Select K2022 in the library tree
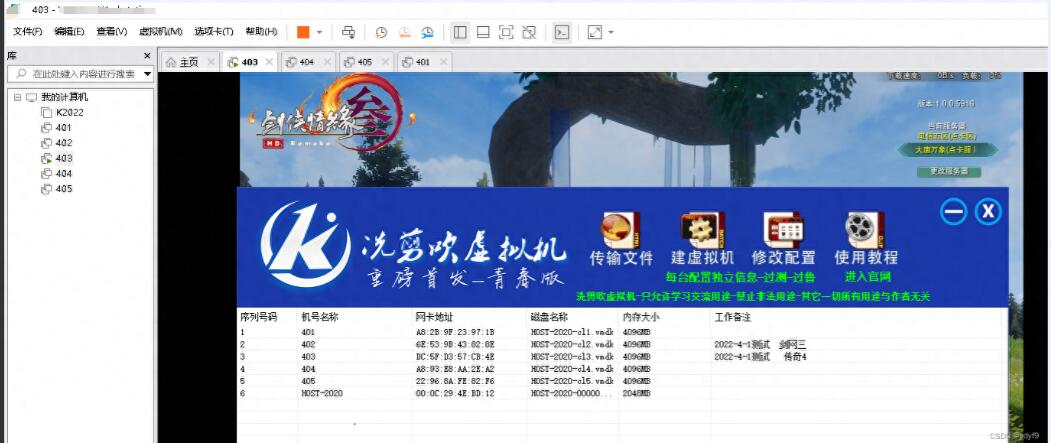 pos(70,113)
